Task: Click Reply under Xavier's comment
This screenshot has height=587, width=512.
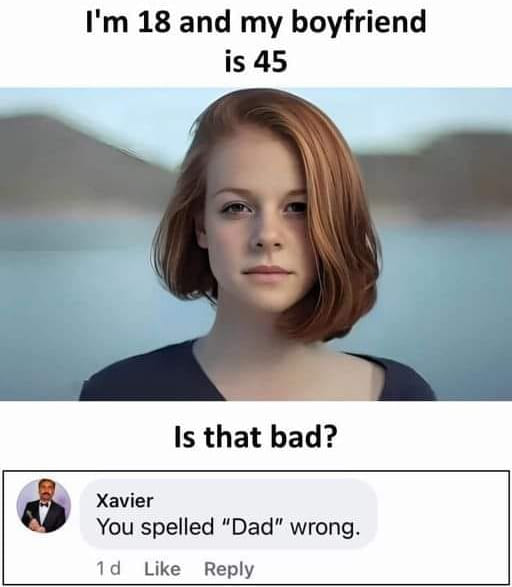Action: (x=229, y=569)
